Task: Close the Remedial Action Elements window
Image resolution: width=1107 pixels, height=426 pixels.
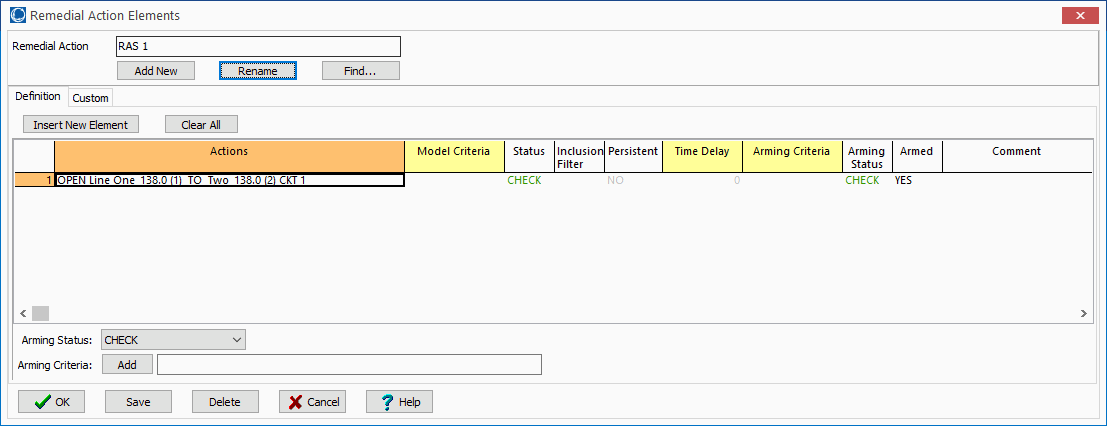Action: click(1079, 15)
